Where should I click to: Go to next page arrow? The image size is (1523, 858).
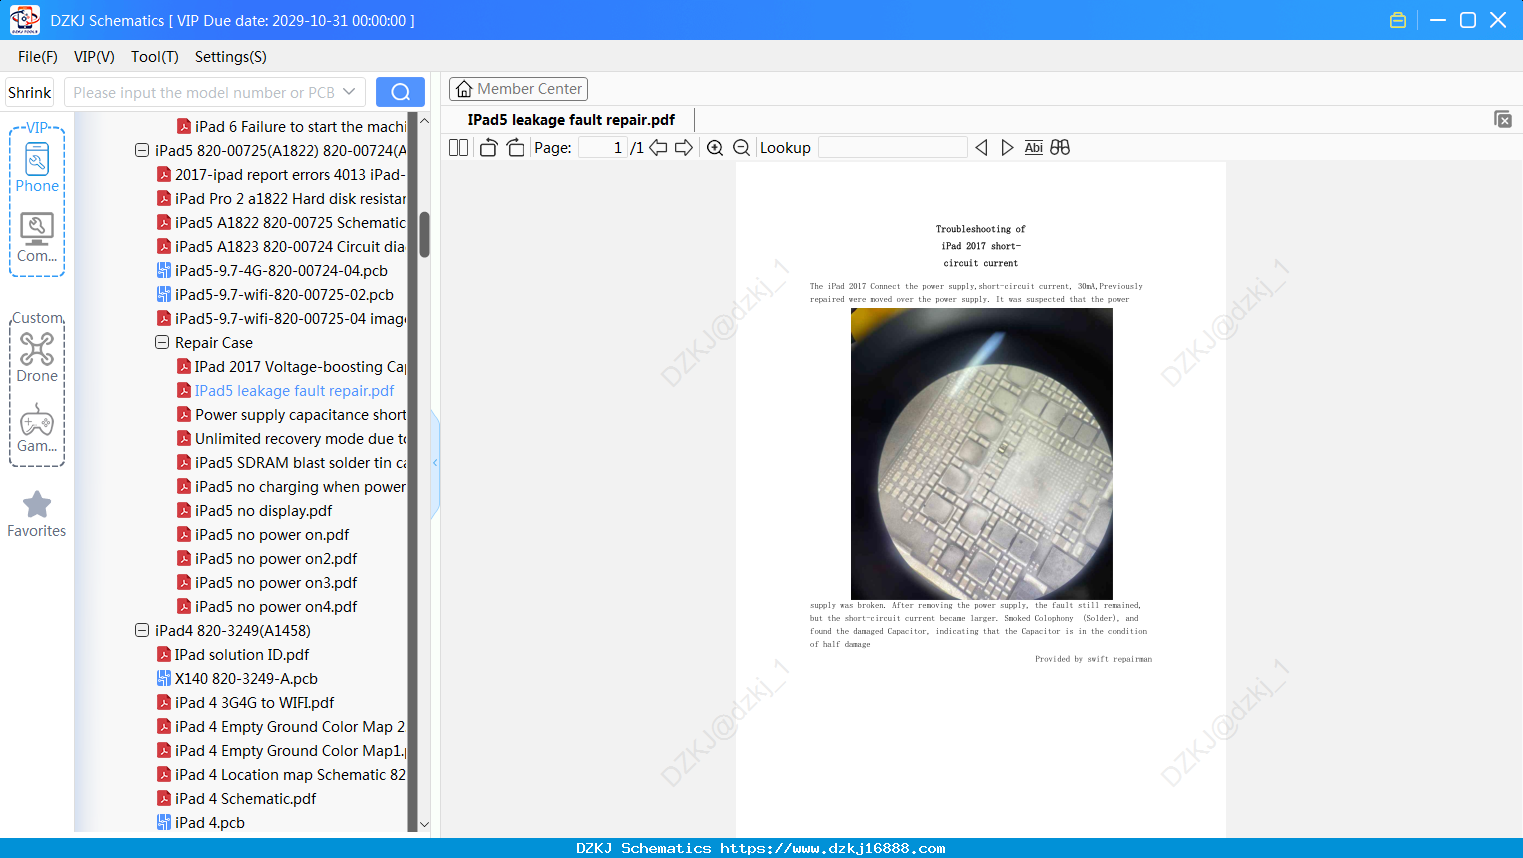coord(684,148)
